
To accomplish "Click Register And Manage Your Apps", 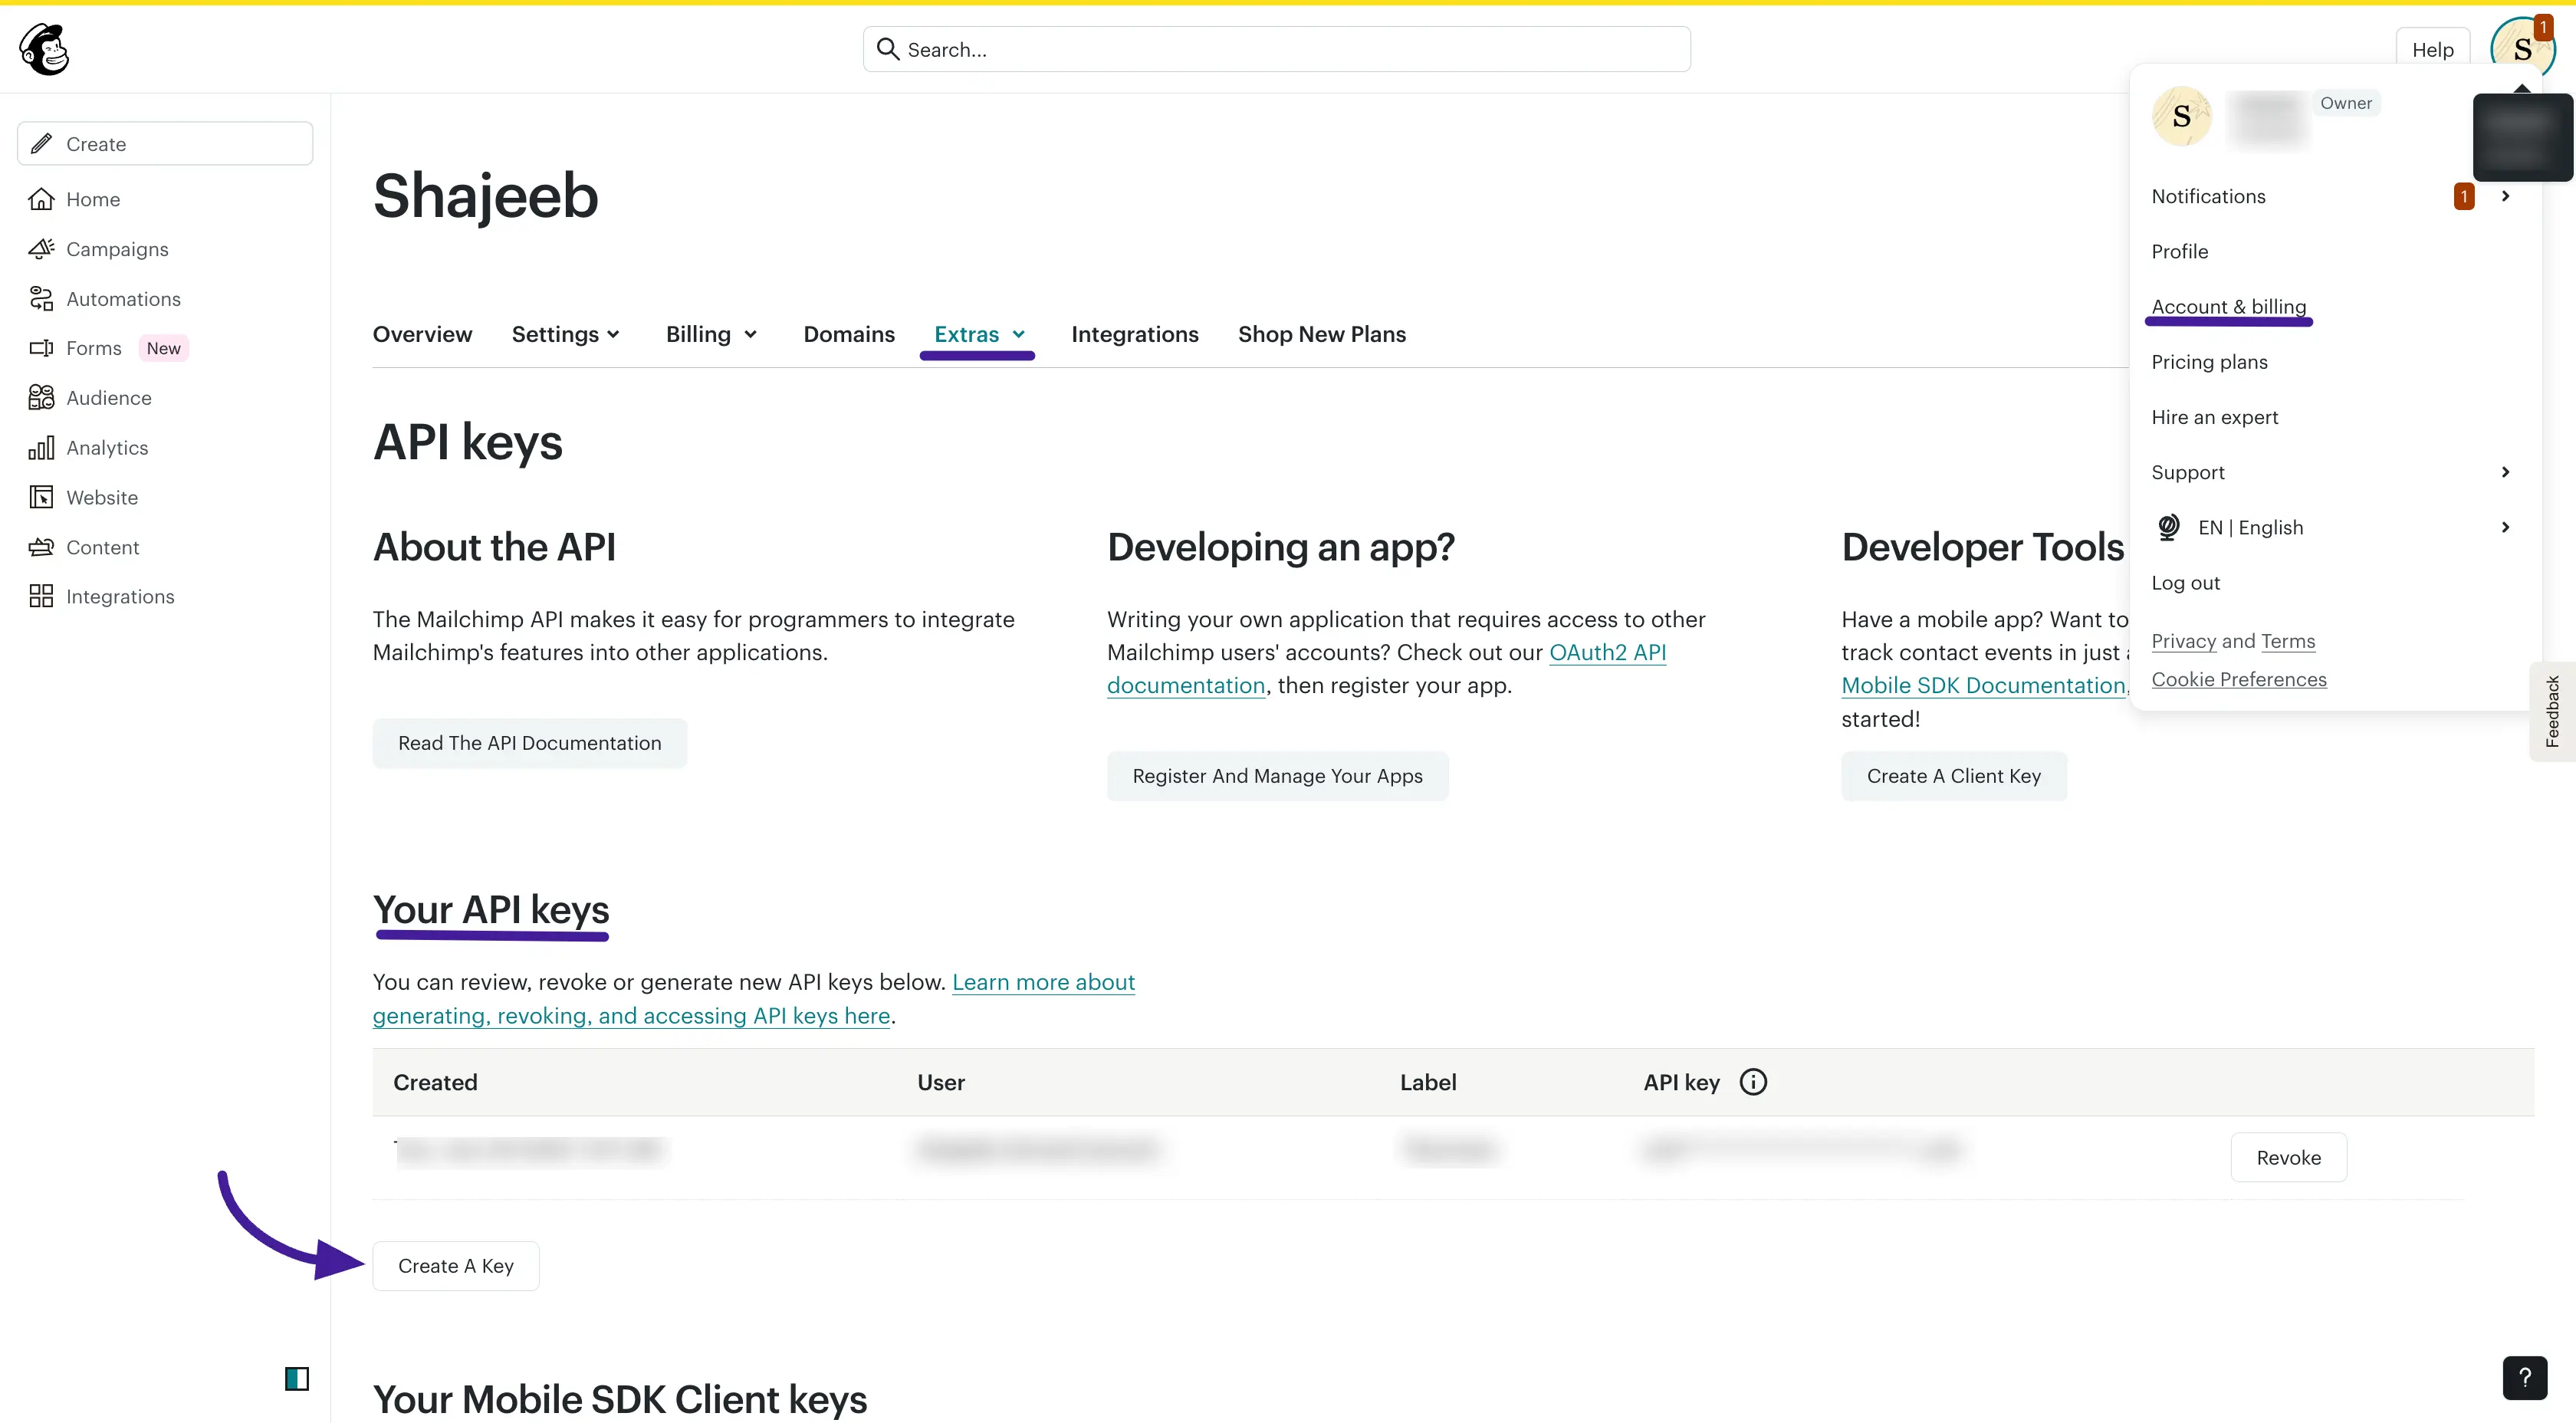I will pos(1277,775).
